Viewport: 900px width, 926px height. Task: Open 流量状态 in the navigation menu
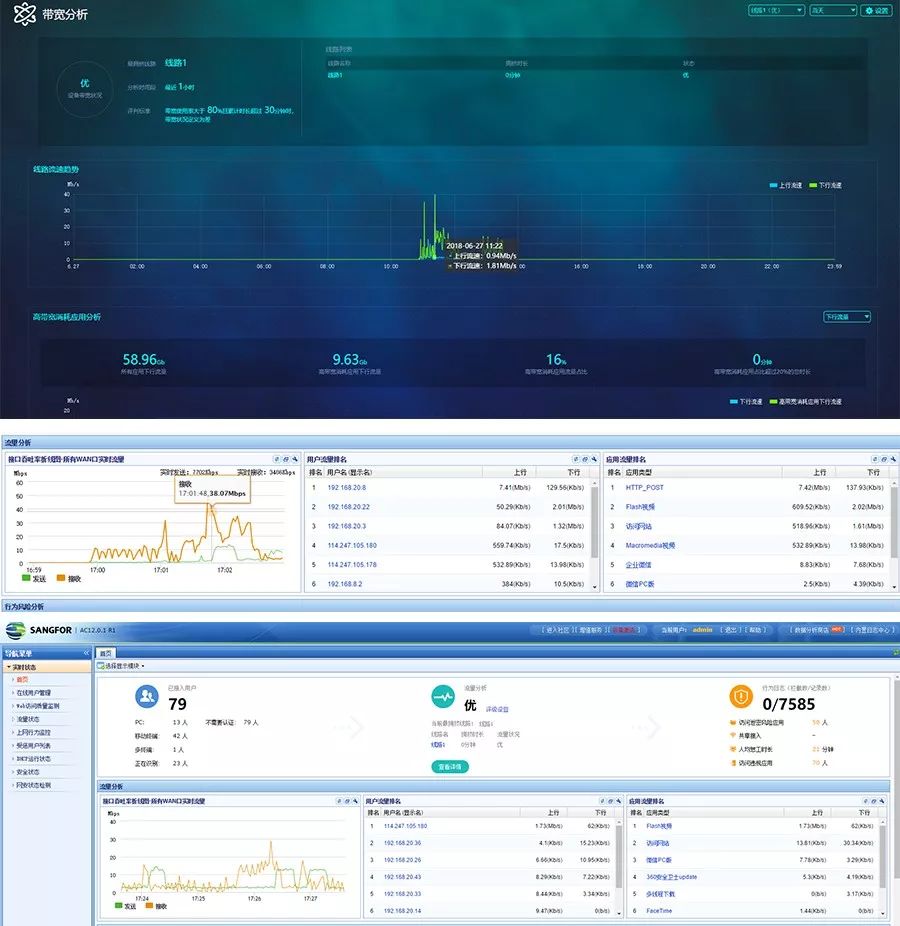click(x=28, y=718)
